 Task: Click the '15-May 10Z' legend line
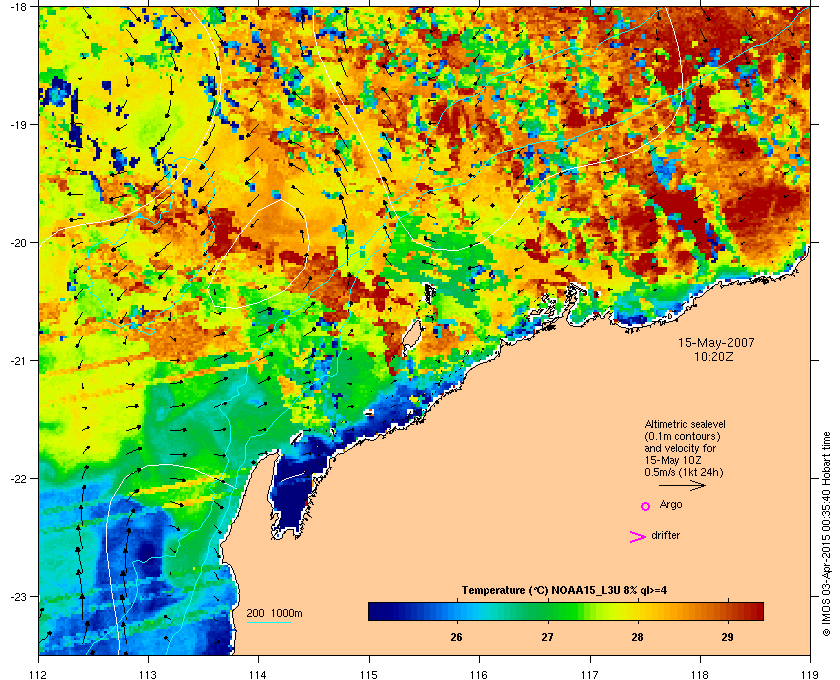coord(673,460)
